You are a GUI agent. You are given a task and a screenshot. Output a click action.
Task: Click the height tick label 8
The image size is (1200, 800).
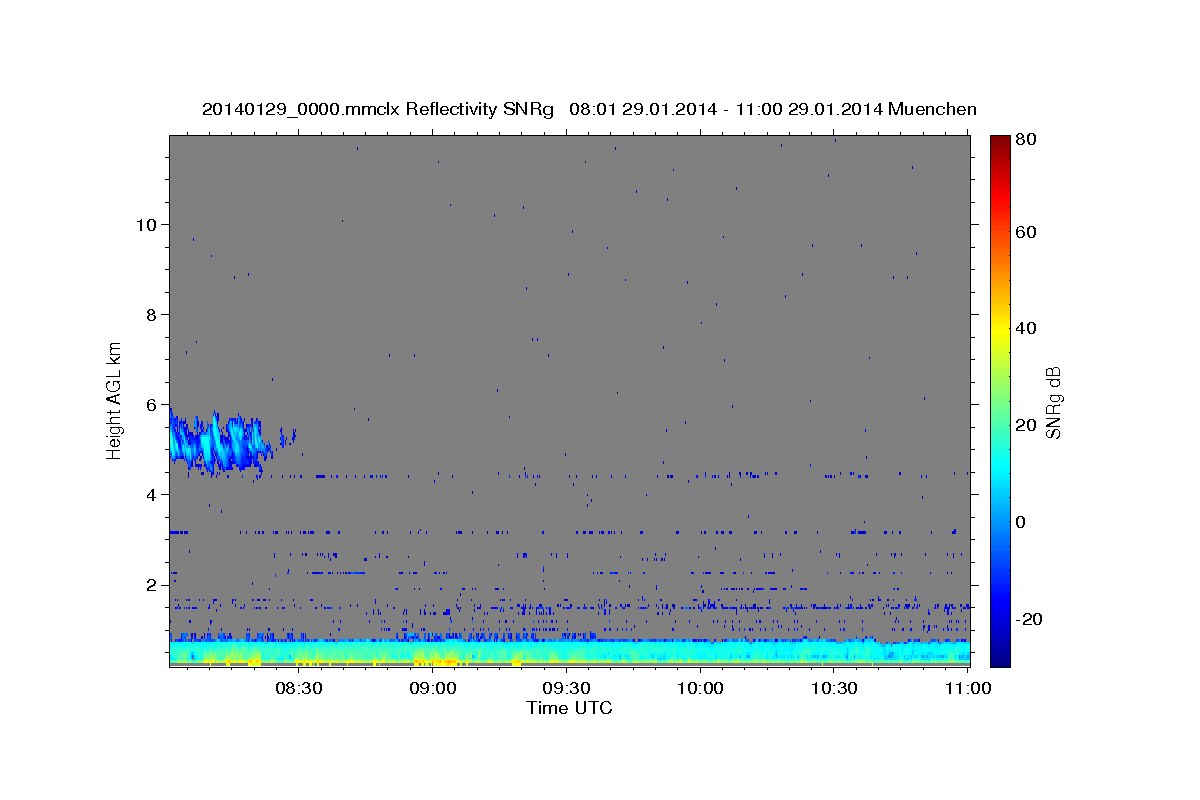coord(151,314)
